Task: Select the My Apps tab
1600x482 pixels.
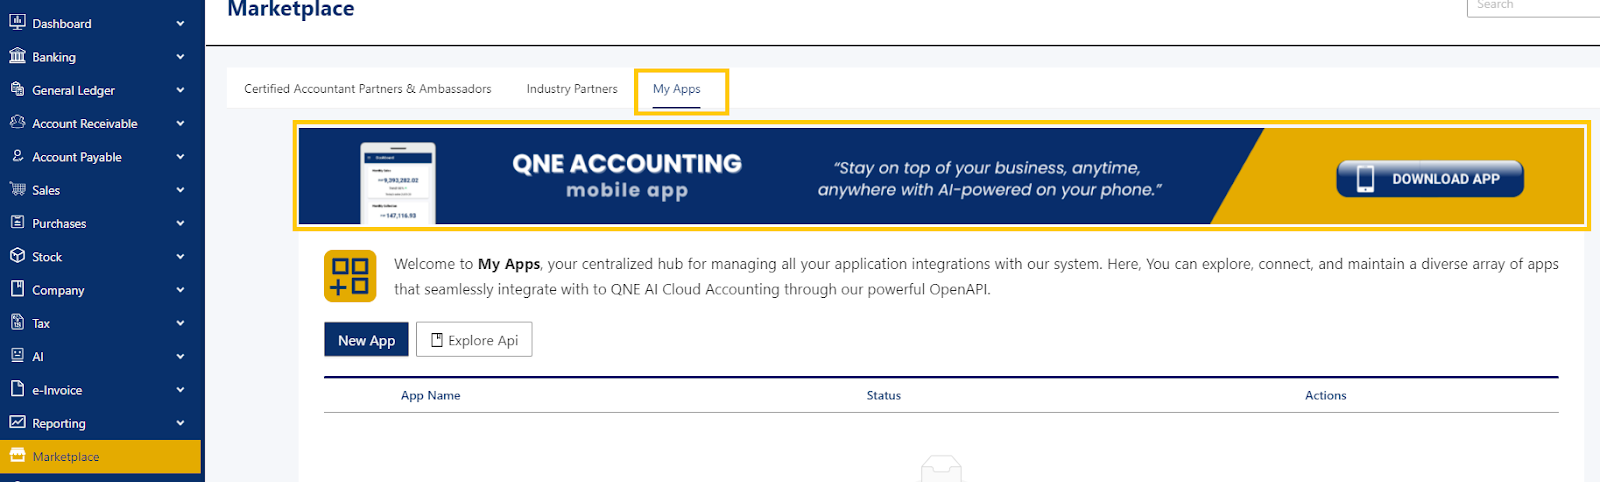Action: tap(677, 89)
